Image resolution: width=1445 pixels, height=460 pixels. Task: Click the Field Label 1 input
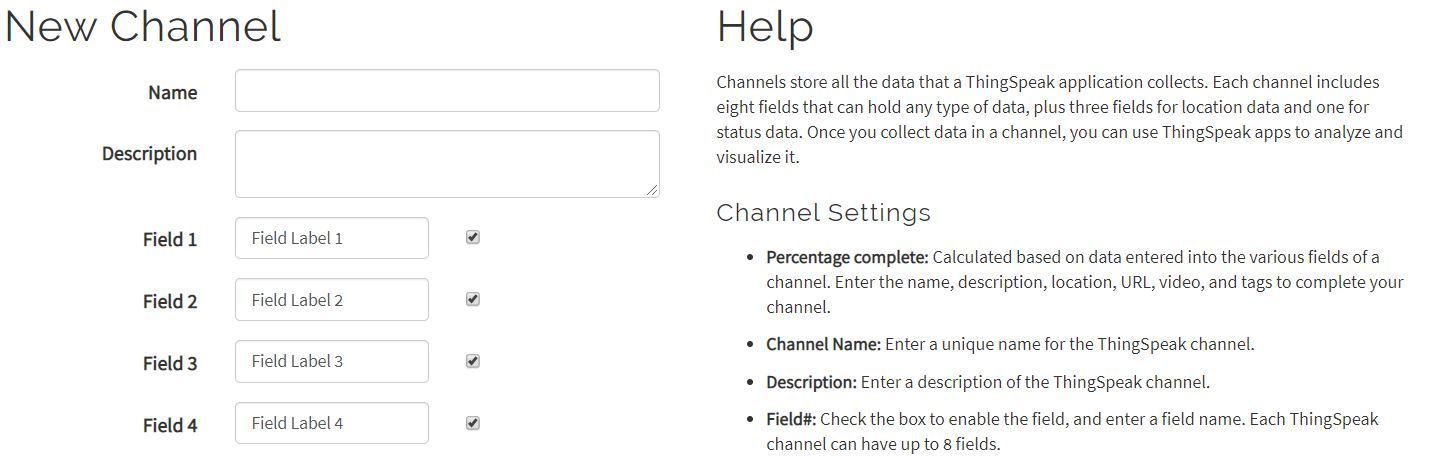pyautogui.click(x=332, y=238)
